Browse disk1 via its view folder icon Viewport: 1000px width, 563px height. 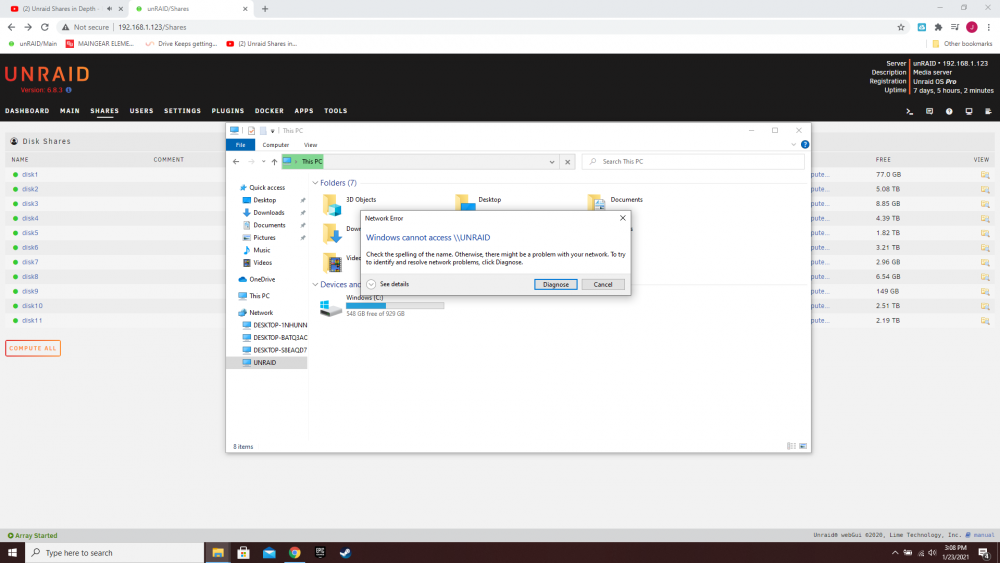point(985,175)
